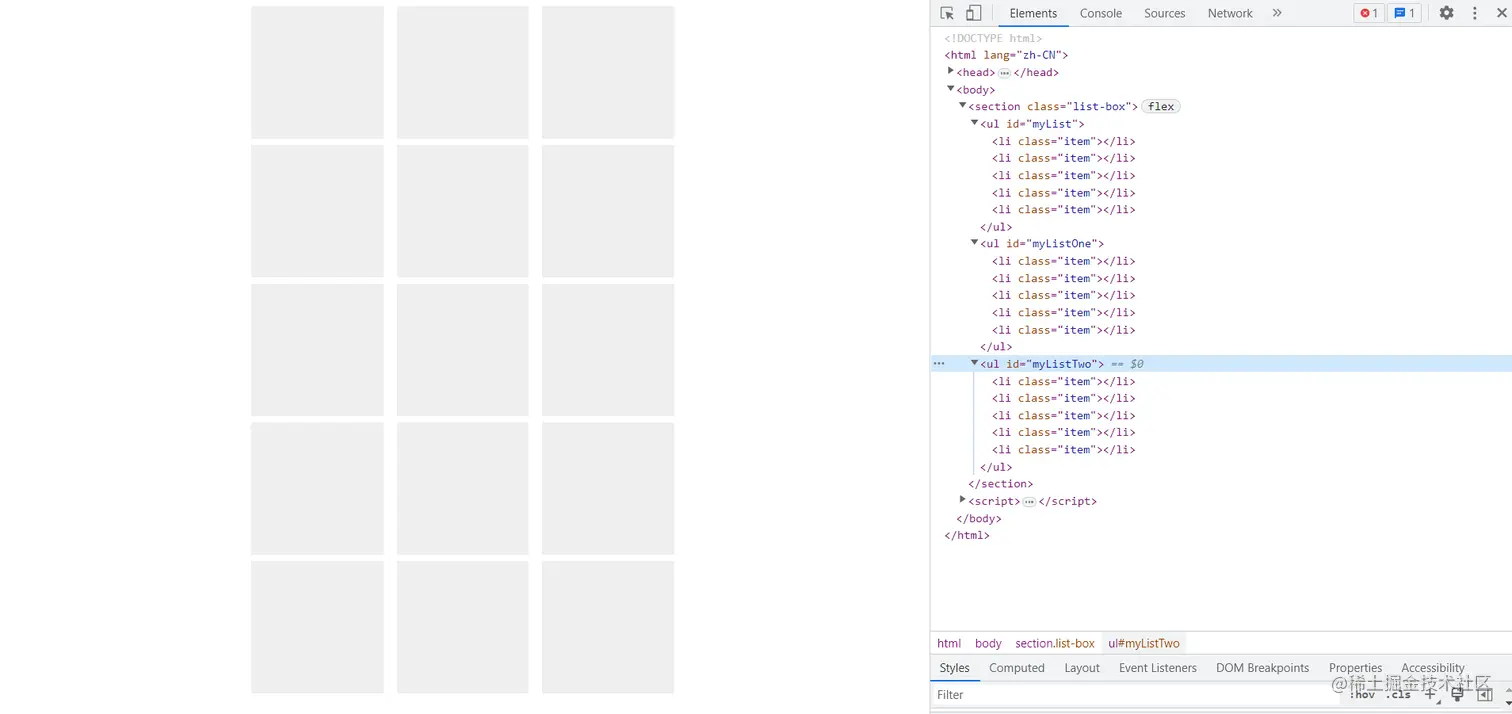Show more DevTools tabs via double chevron
The width and height of the screenshot is (1512, 714).
1277,13
